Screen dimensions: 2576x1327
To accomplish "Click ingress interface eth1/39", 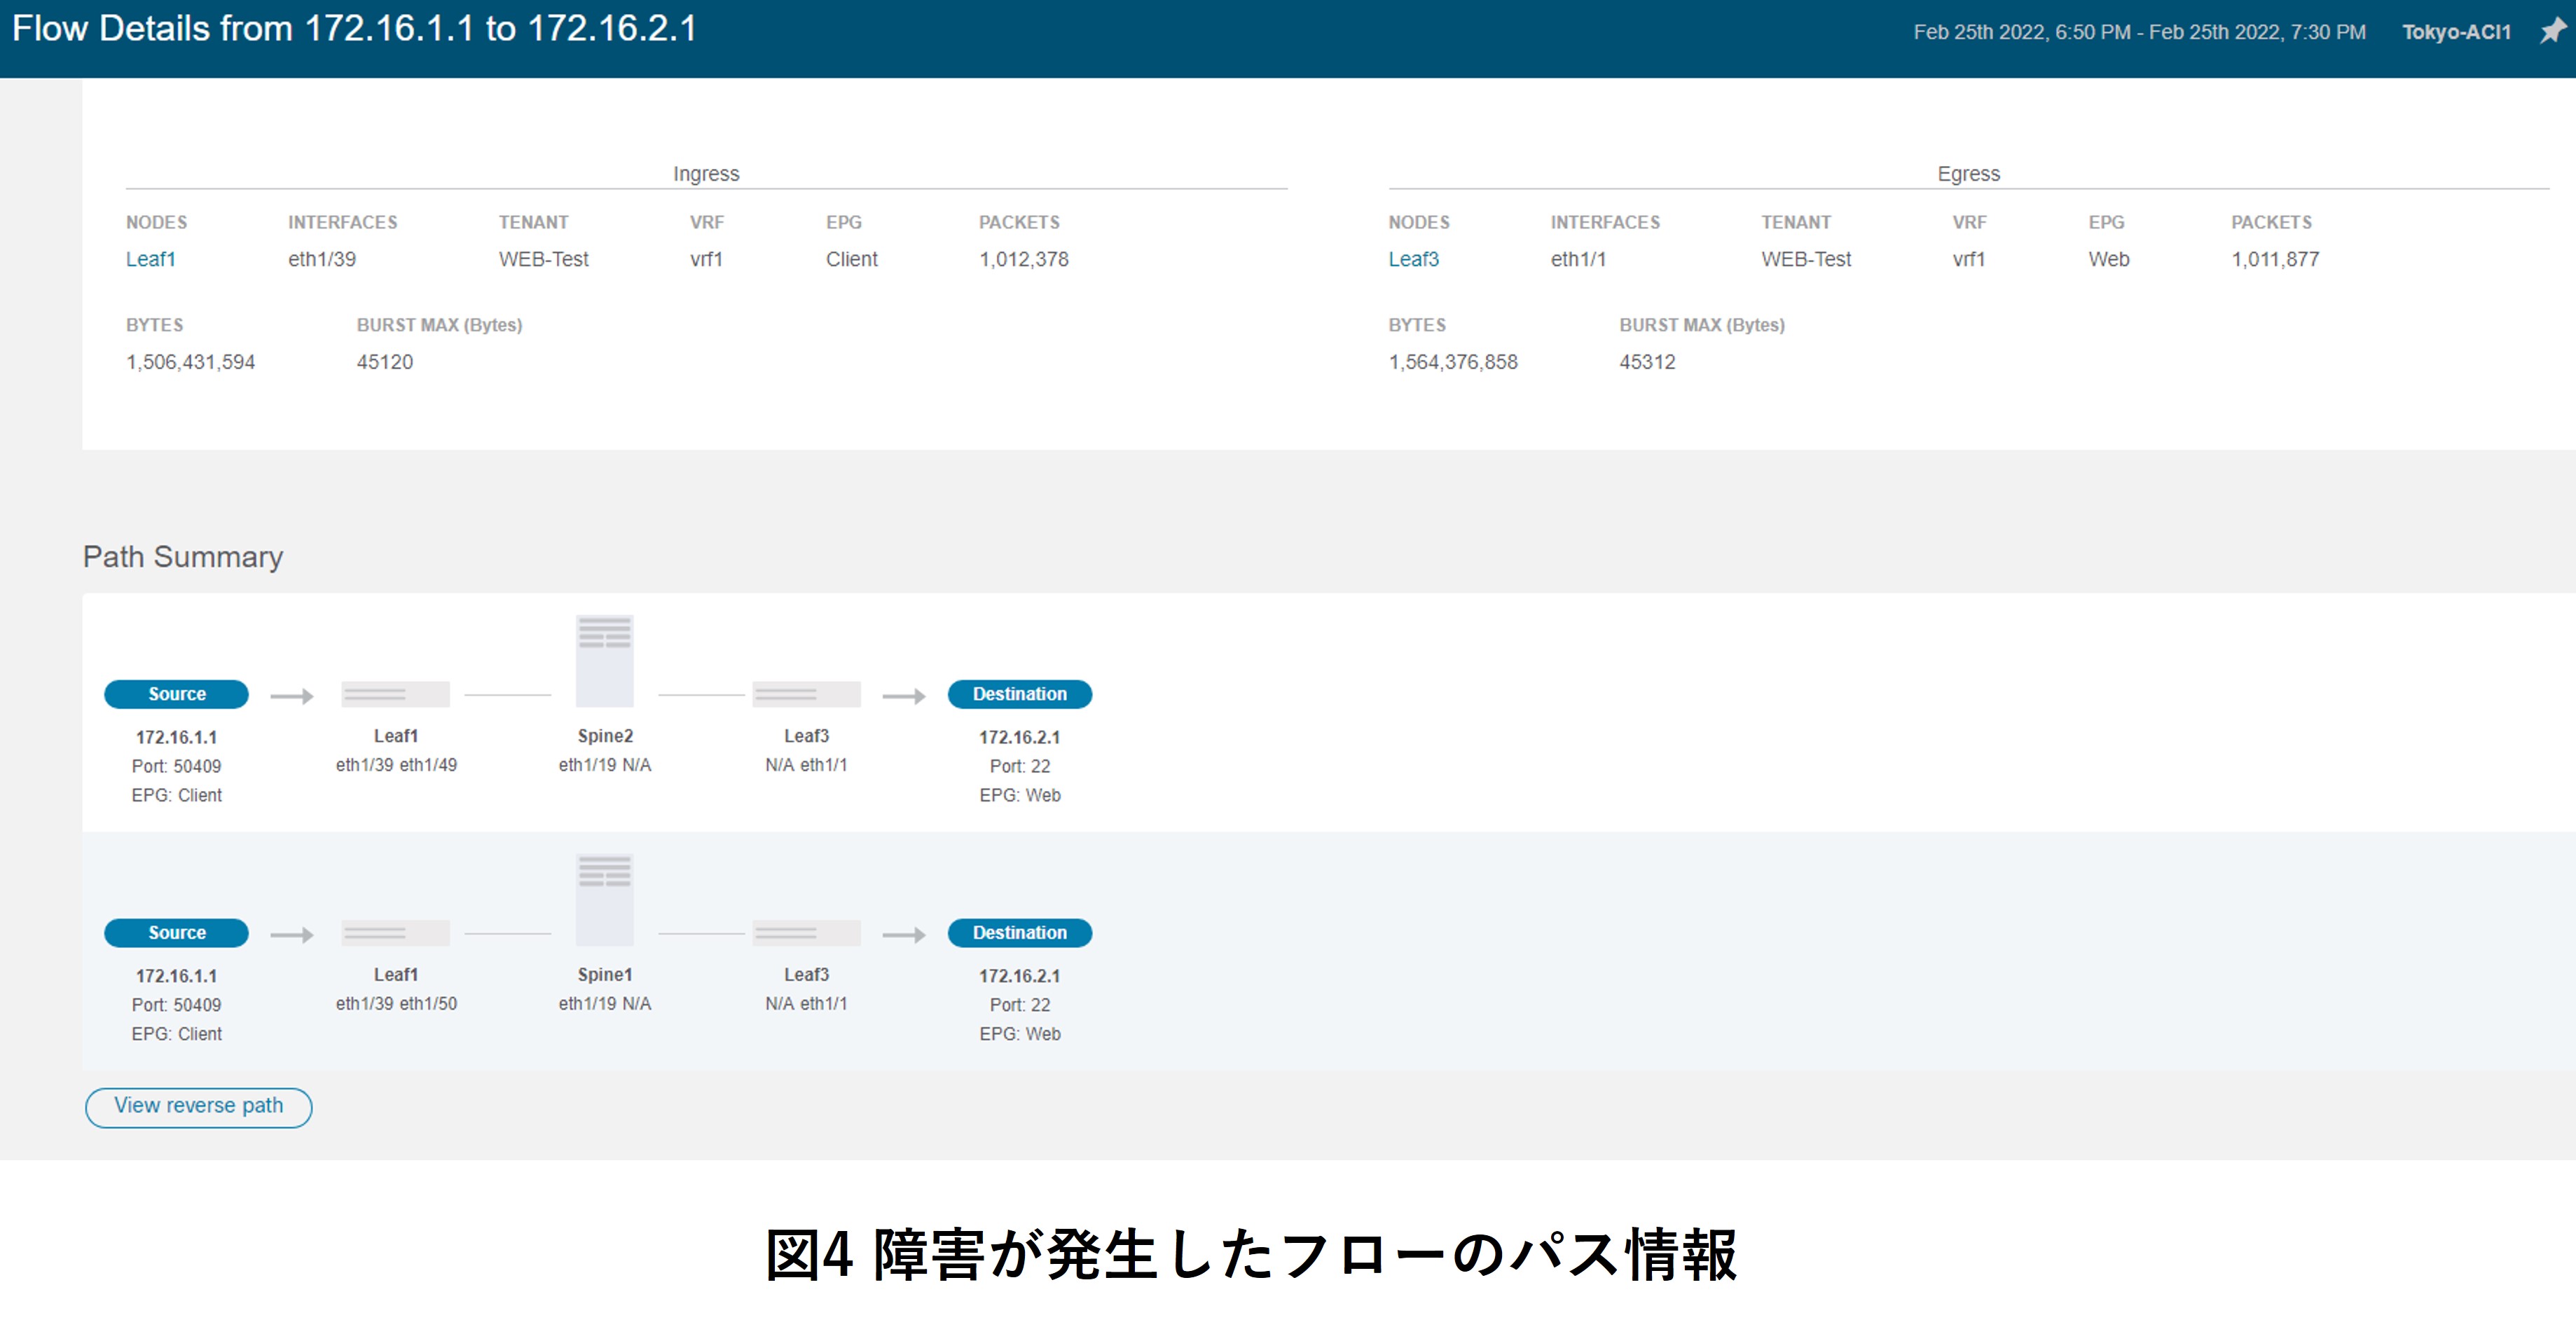I will (322, 259).
